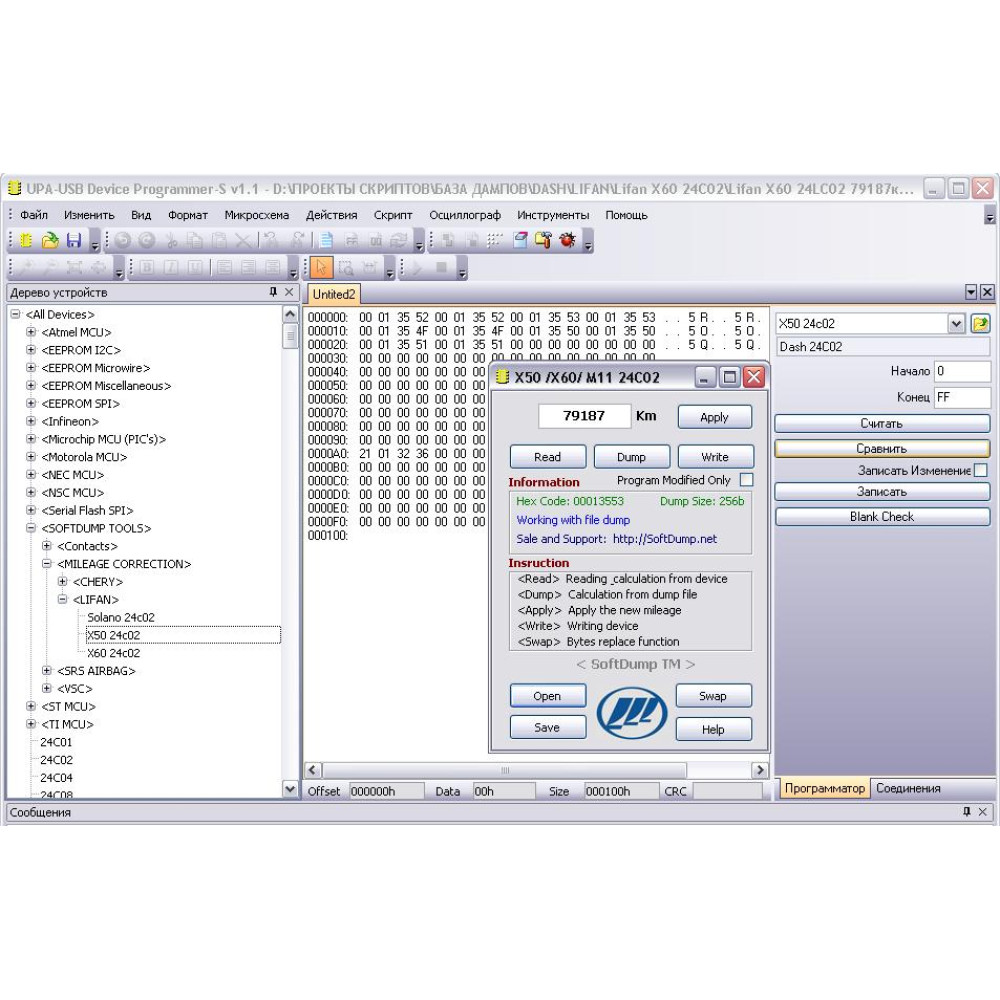The width and height of the screenshot is (1000, 1000).
Task: Collapse the SOFTDUMP TOOLS node
Action: (x=31, y=528)
